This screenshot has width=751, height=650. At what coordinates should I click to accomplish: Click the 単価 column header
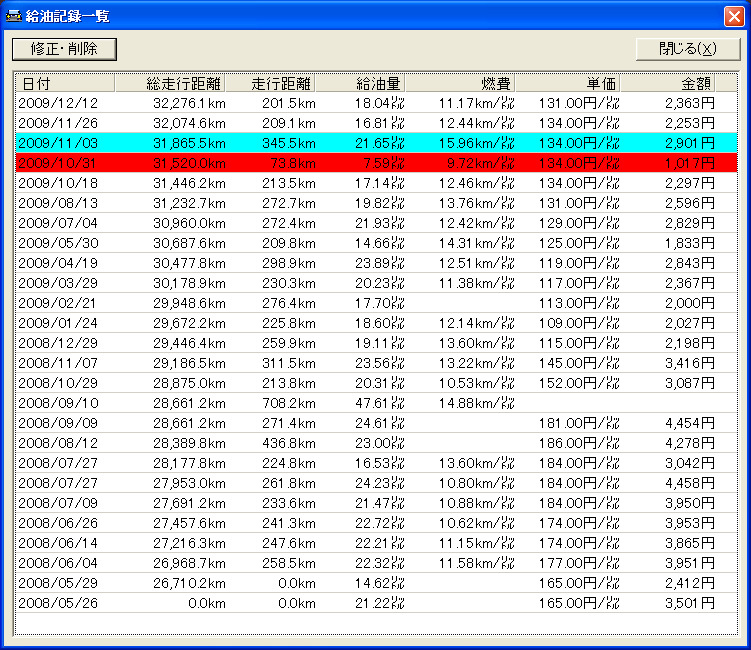(568, 83)
